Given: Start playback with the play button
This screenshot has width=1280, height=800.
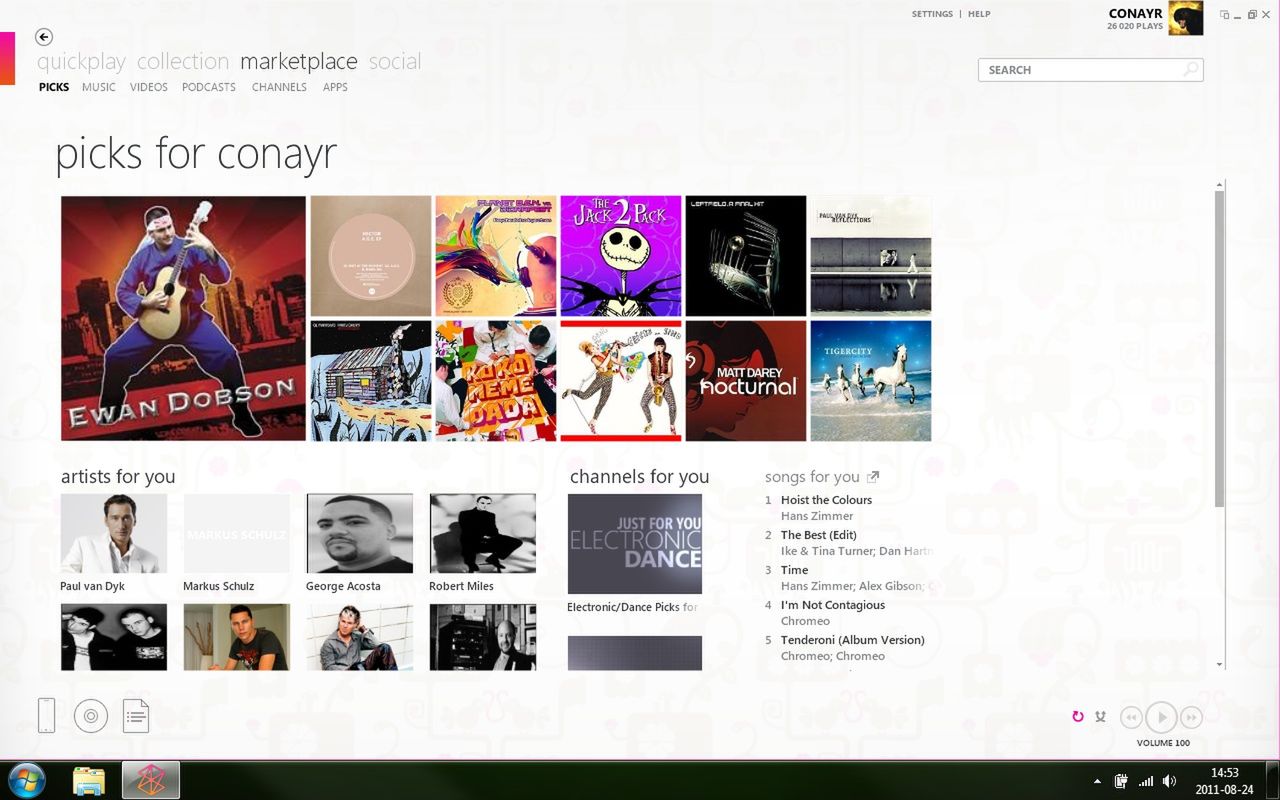Looking at the screenshot, I should point(1161,717).
